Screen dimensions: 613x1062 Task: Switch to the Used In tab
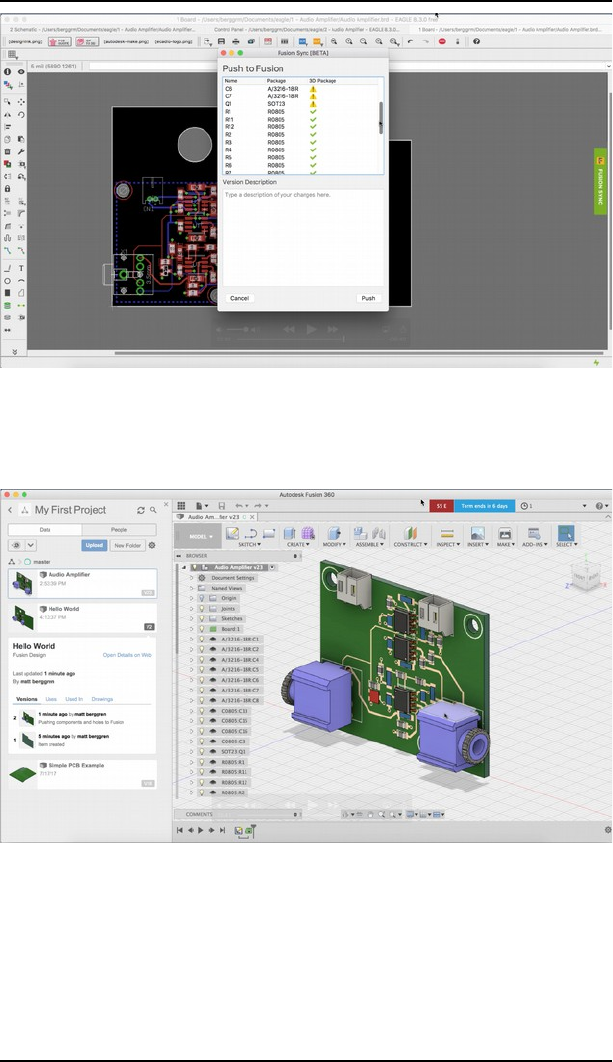coord(74,699)
